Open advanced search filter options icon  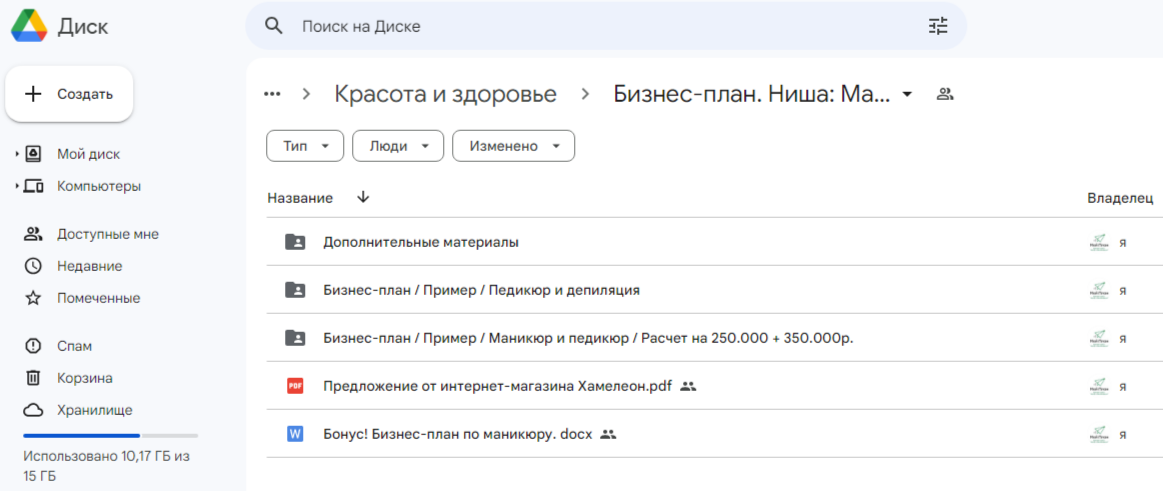[x=938, y=27]
